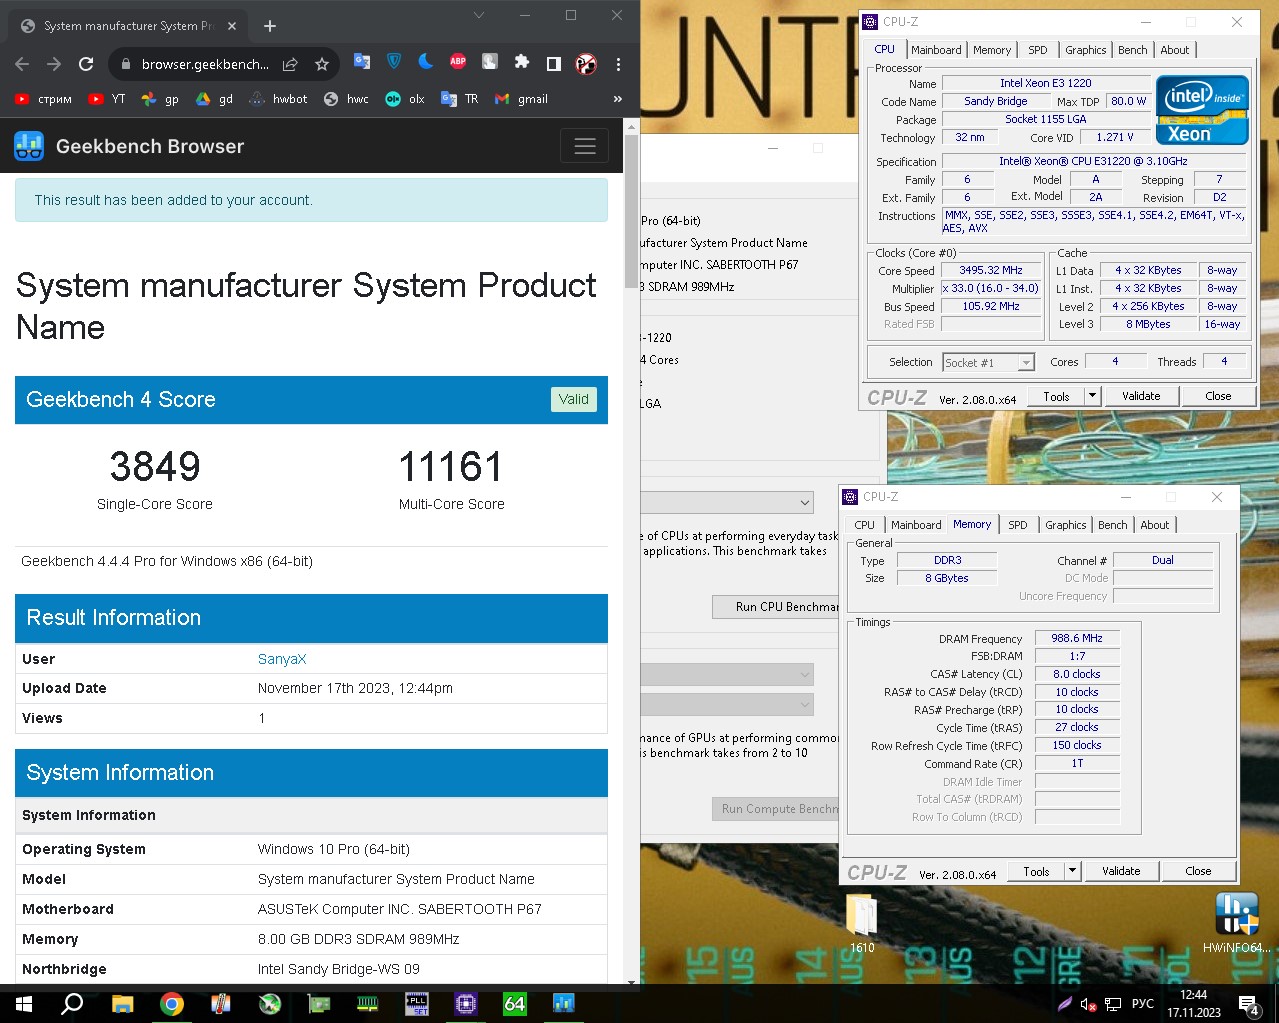Expand Geekbench hamburger navigation menu
Image resolution: width=1279 pixels, height=1023 pixels.
(585, 147)
